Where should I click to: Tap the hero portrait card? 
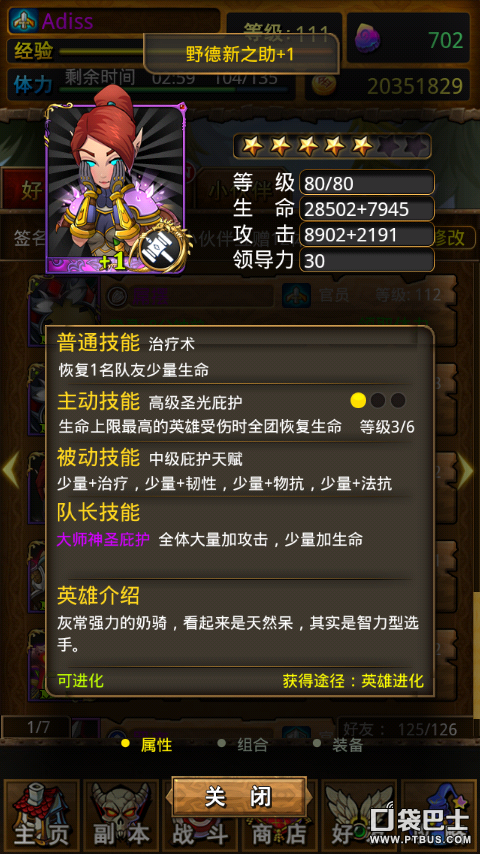(116, 188)
